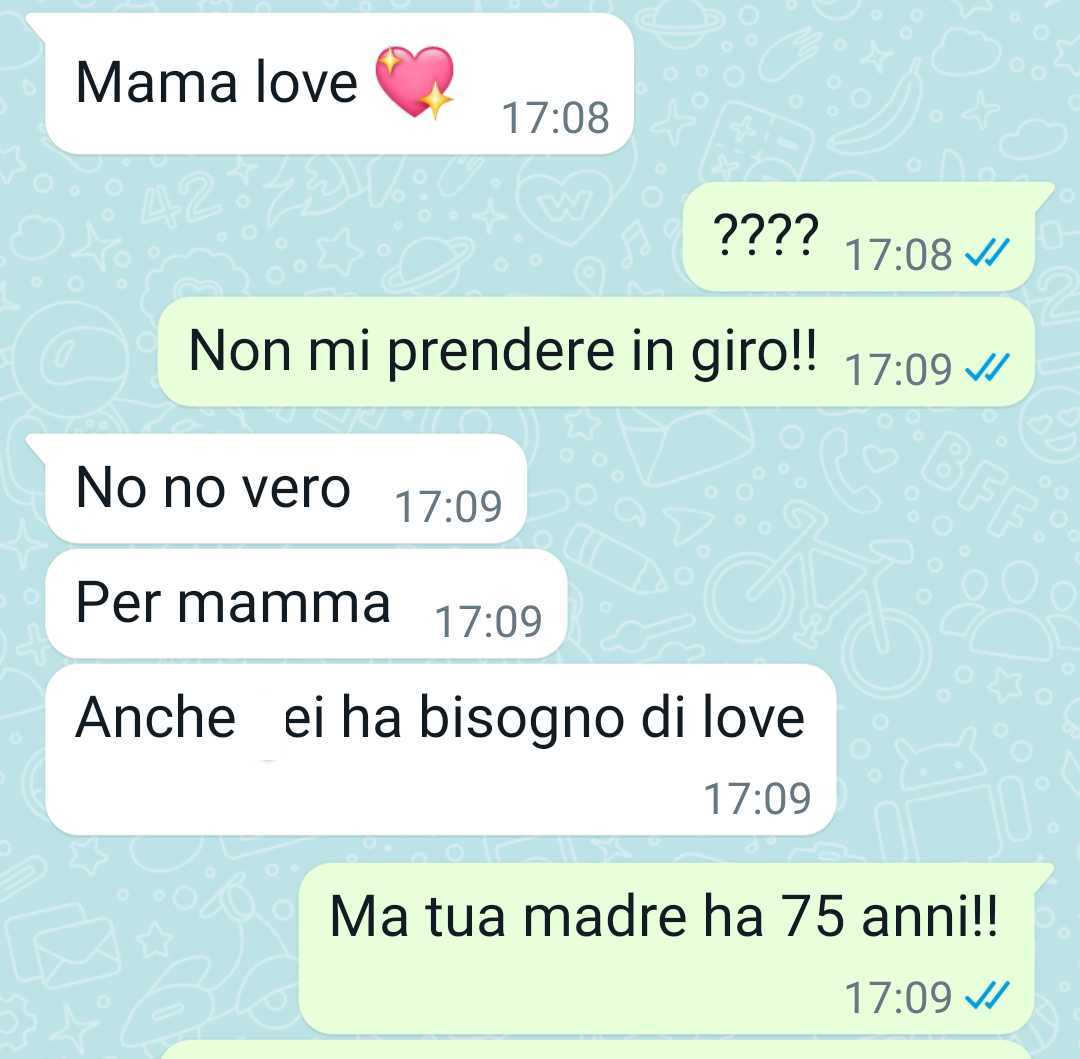The height and width of the screenshot is (1059, 1080).
Task: Tap the 17:08 timestamp beside ????
Action: [x=898, y=255]
